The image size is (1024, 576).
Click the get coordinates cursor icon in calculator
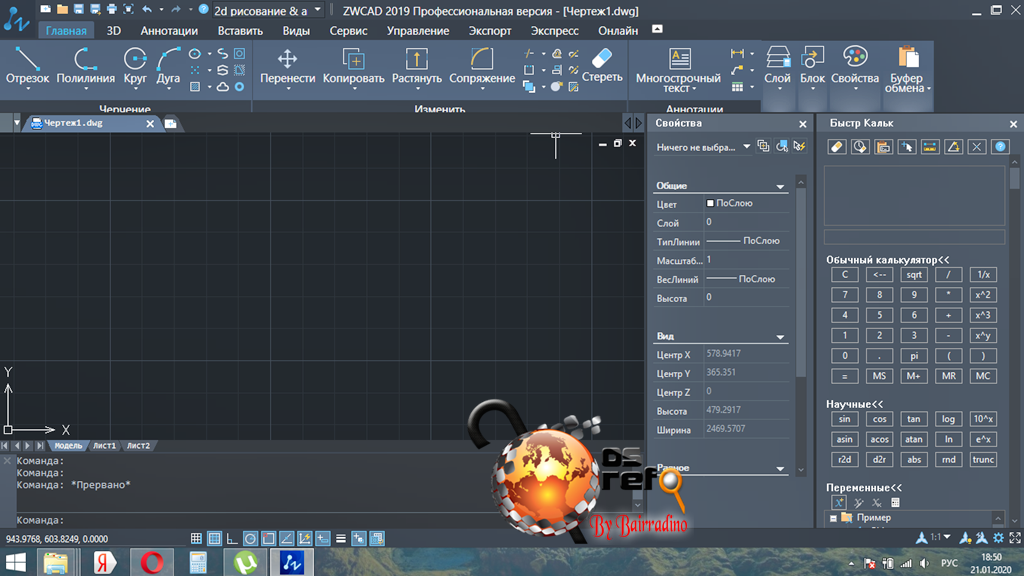907,147
